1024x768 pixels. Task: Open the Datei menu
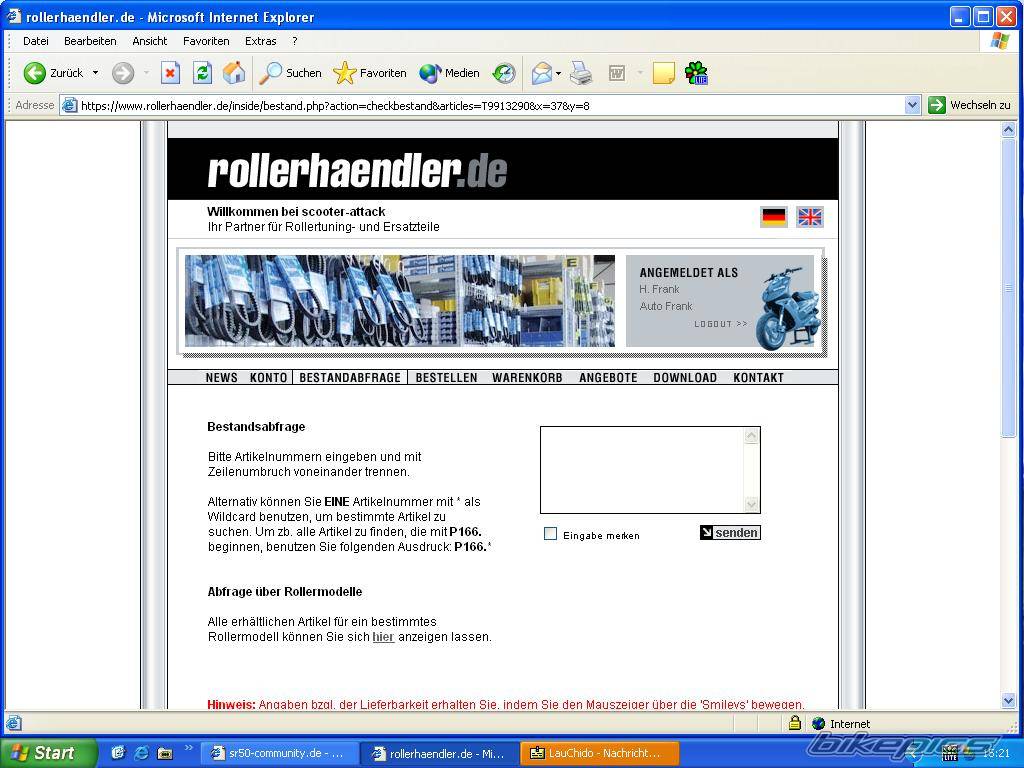point(35,41)
